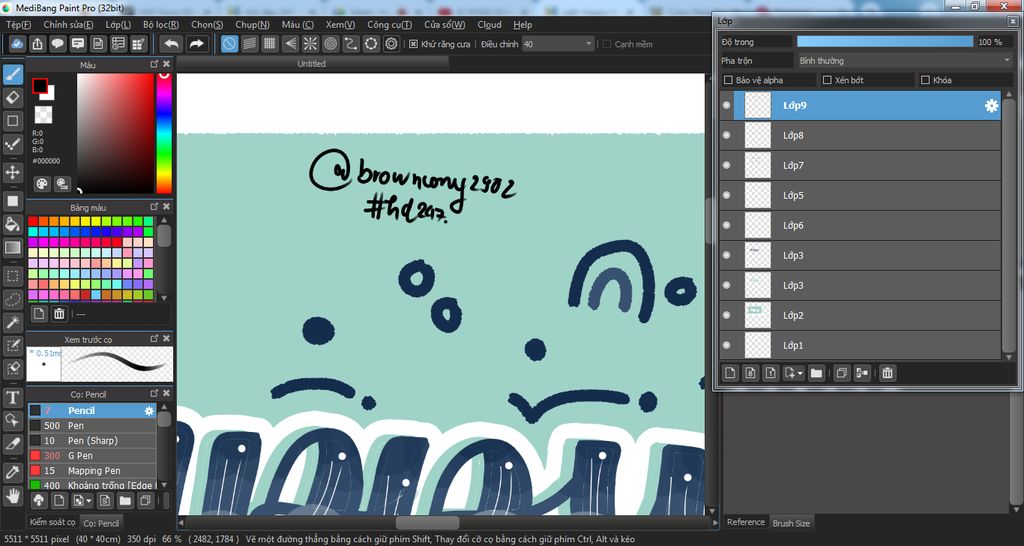The height and width of the screenshot is (546, 1024).
Task: Select the Hand pan tool
Action: (12, 495)
